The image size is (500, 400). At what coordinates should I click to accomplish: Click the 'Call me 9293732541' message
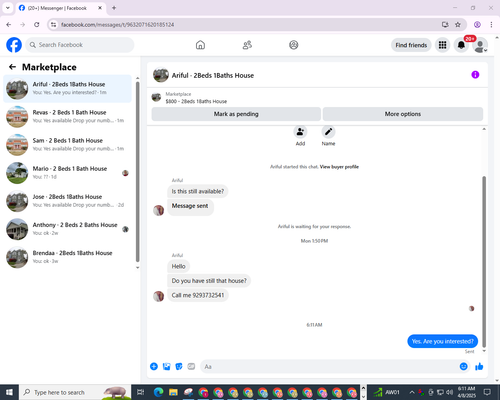tap(198, 295)
